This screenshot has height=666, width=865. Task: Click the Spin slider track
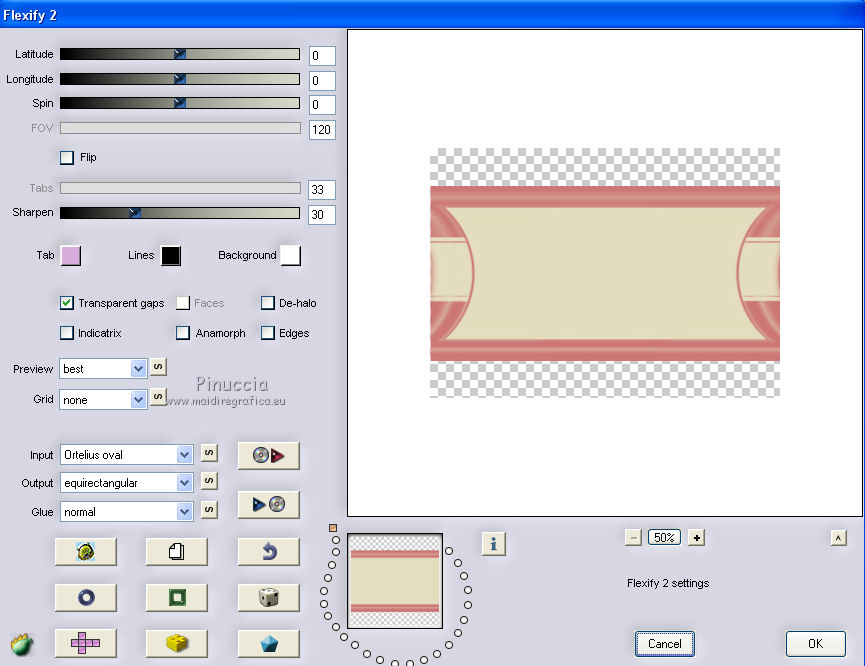click(180, 103)
